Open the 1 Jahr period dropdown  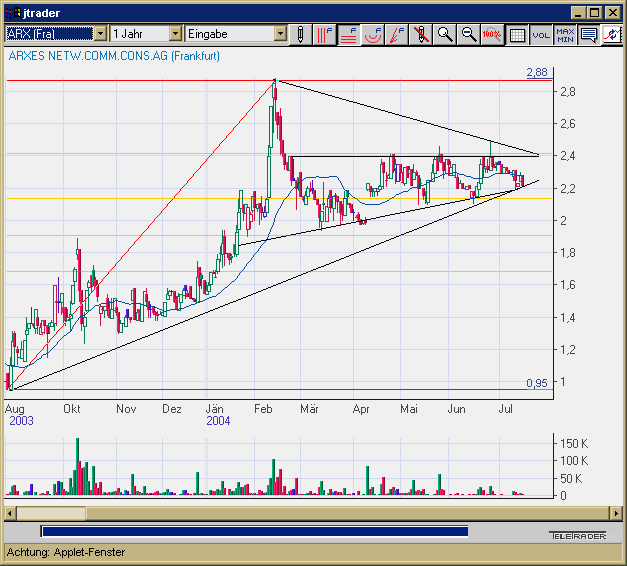[x=175, y=34]
